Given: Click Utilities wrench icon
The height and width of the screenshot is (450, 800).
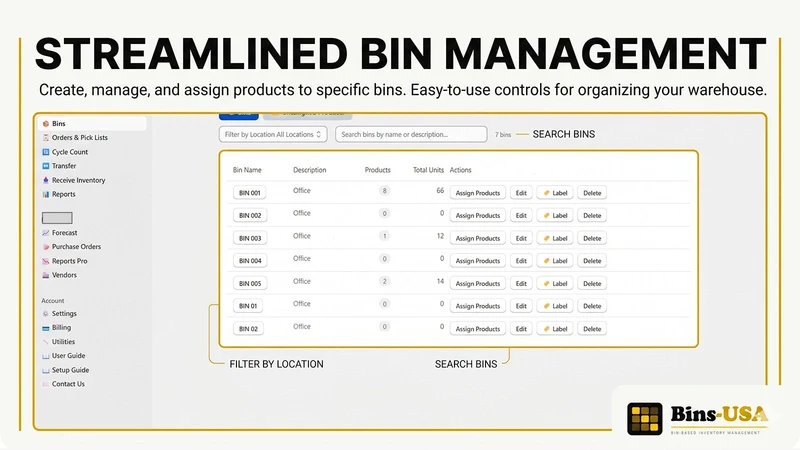Looking at the screenshot, I should [x=45, y=342].
